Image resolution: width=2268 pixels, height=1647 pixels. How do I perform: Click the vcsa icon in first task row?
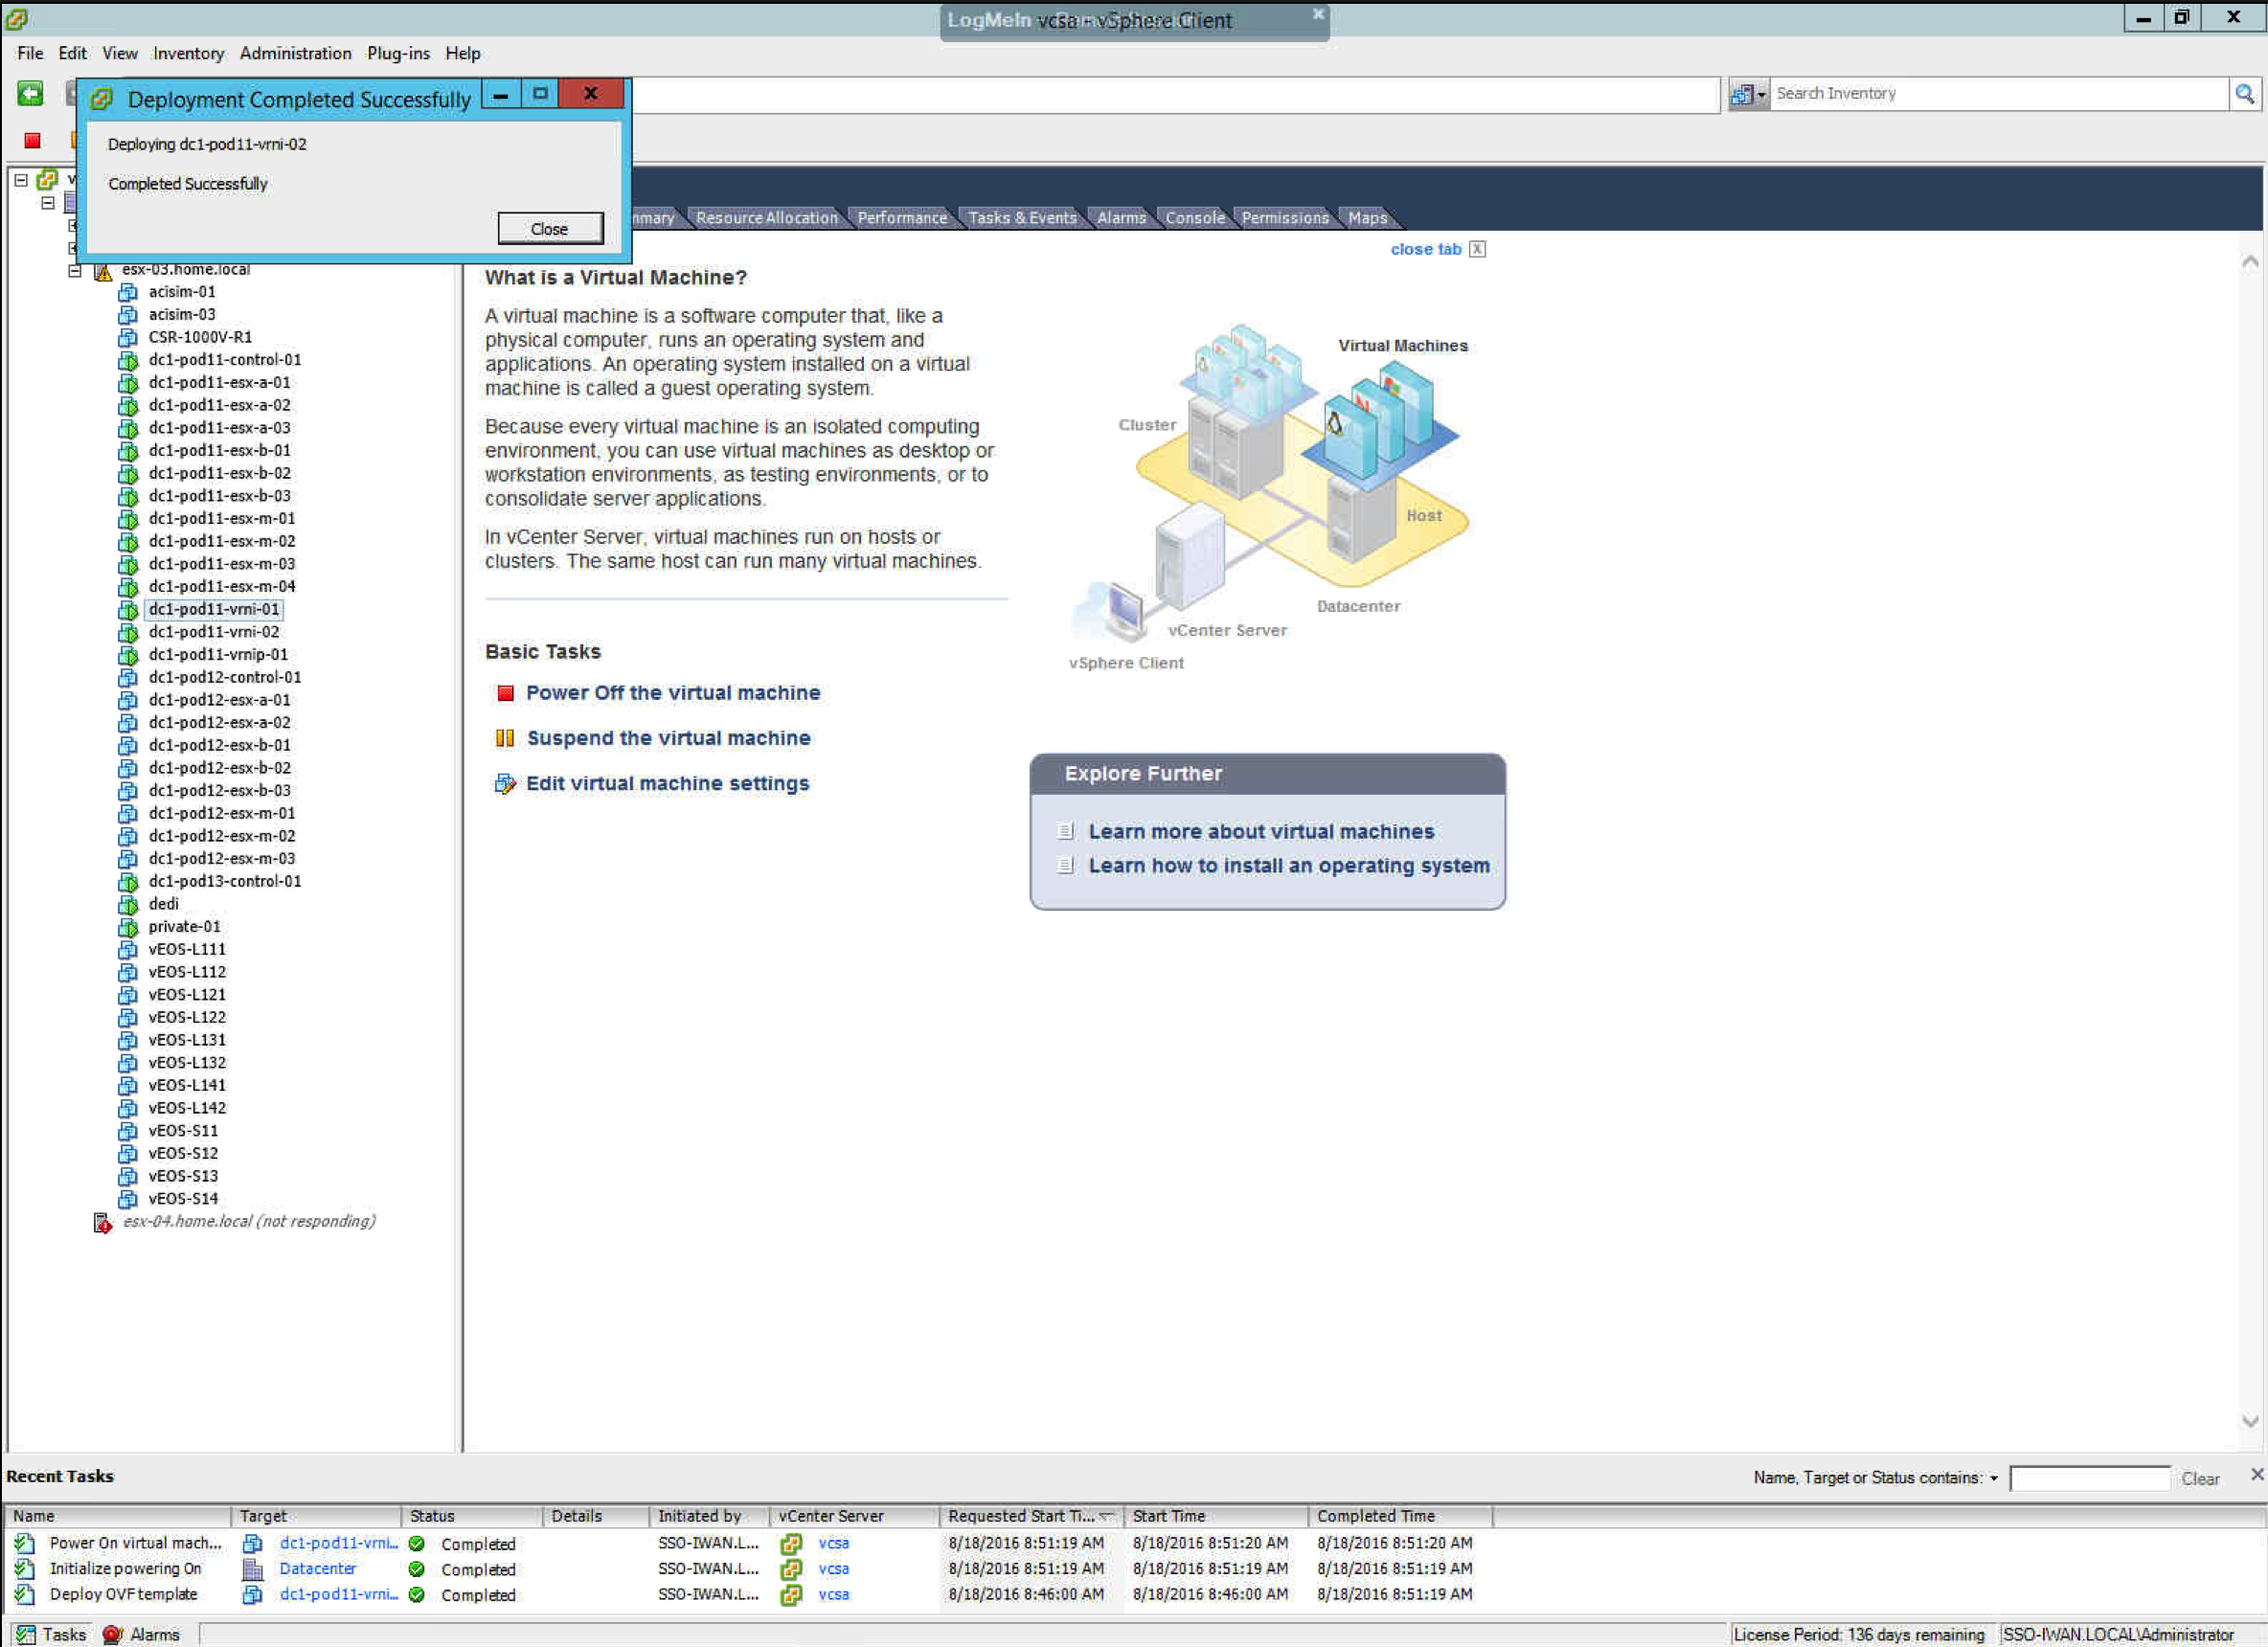[791, 1543]
